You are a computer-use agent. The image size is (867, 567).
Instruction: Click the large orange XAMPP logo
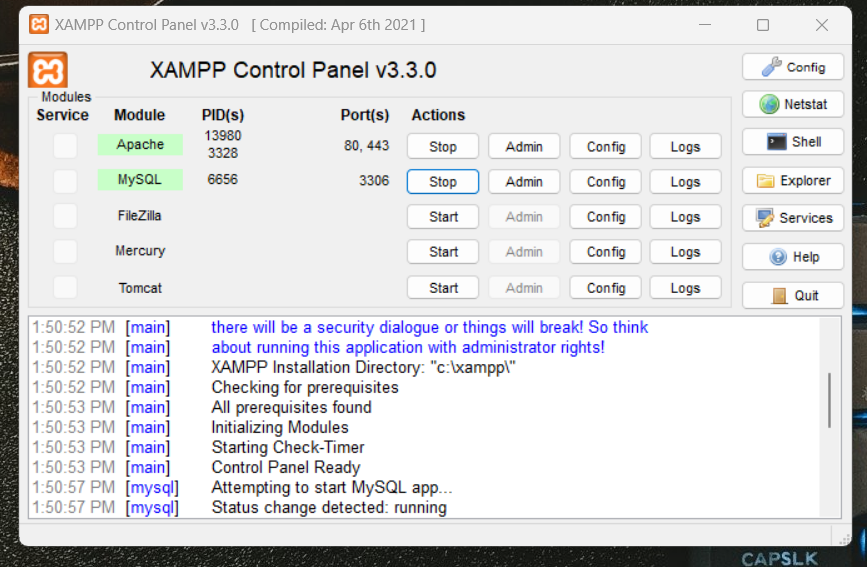coord(48,70)
